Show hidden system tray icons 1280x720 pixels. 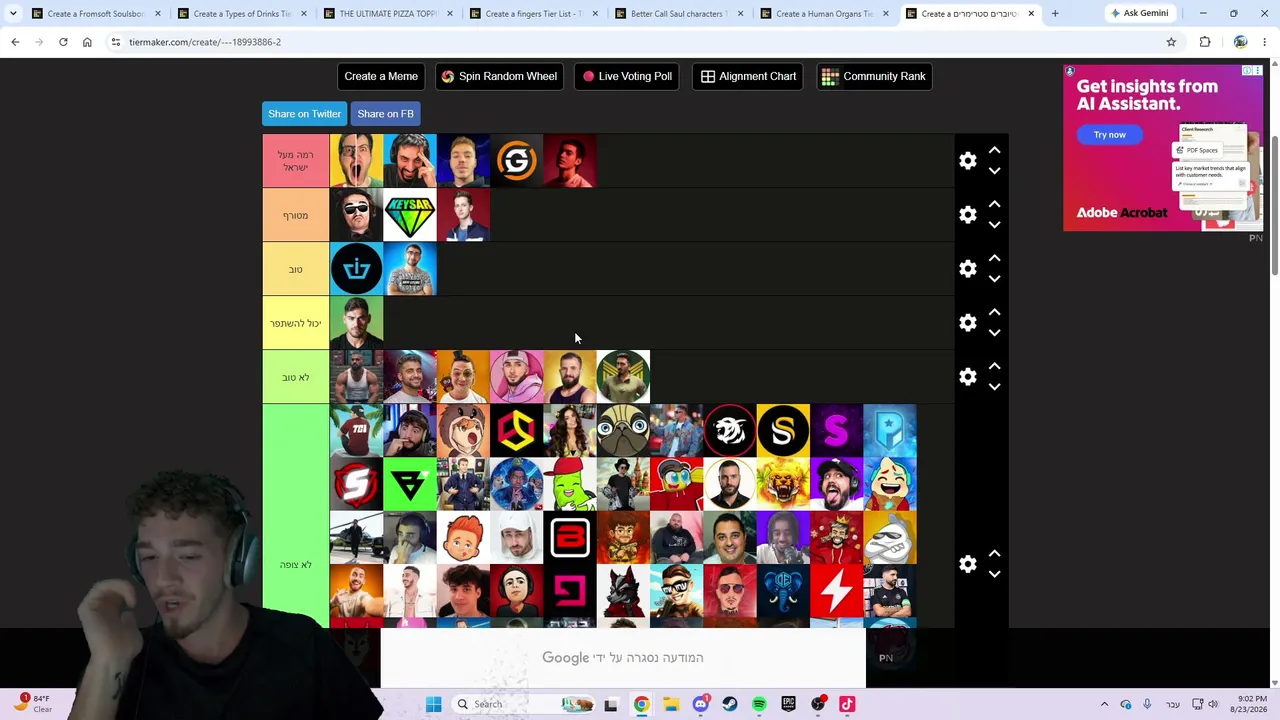pos(1104,704)
